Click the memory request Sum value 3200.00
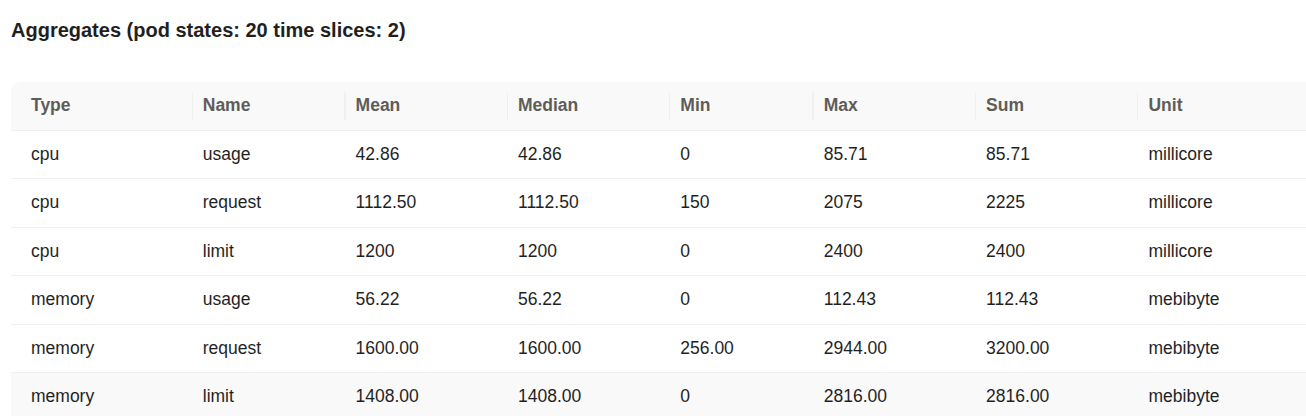 point(1017,348)
